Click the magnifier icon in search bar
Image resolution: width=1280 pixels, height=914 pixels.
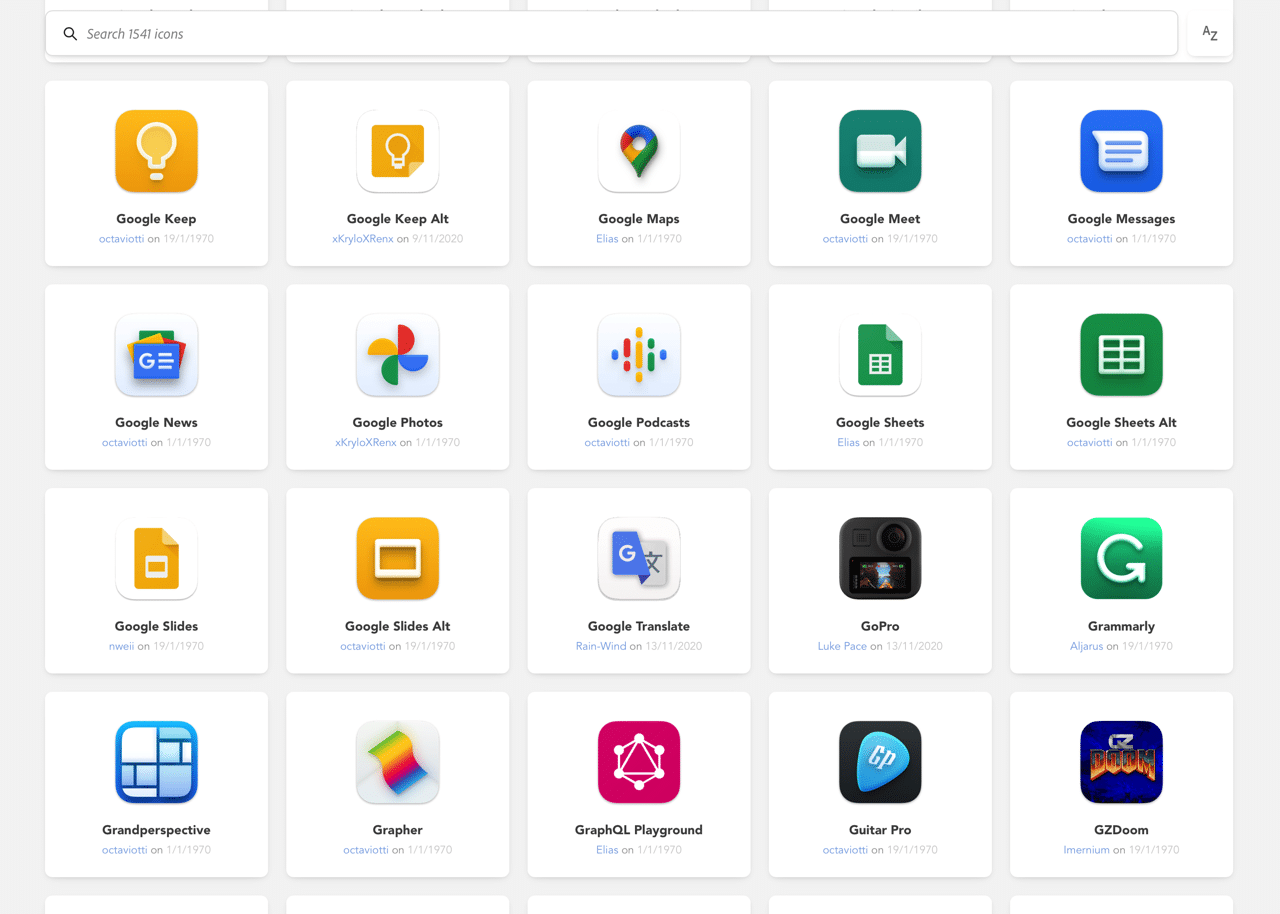pos(70,34)
